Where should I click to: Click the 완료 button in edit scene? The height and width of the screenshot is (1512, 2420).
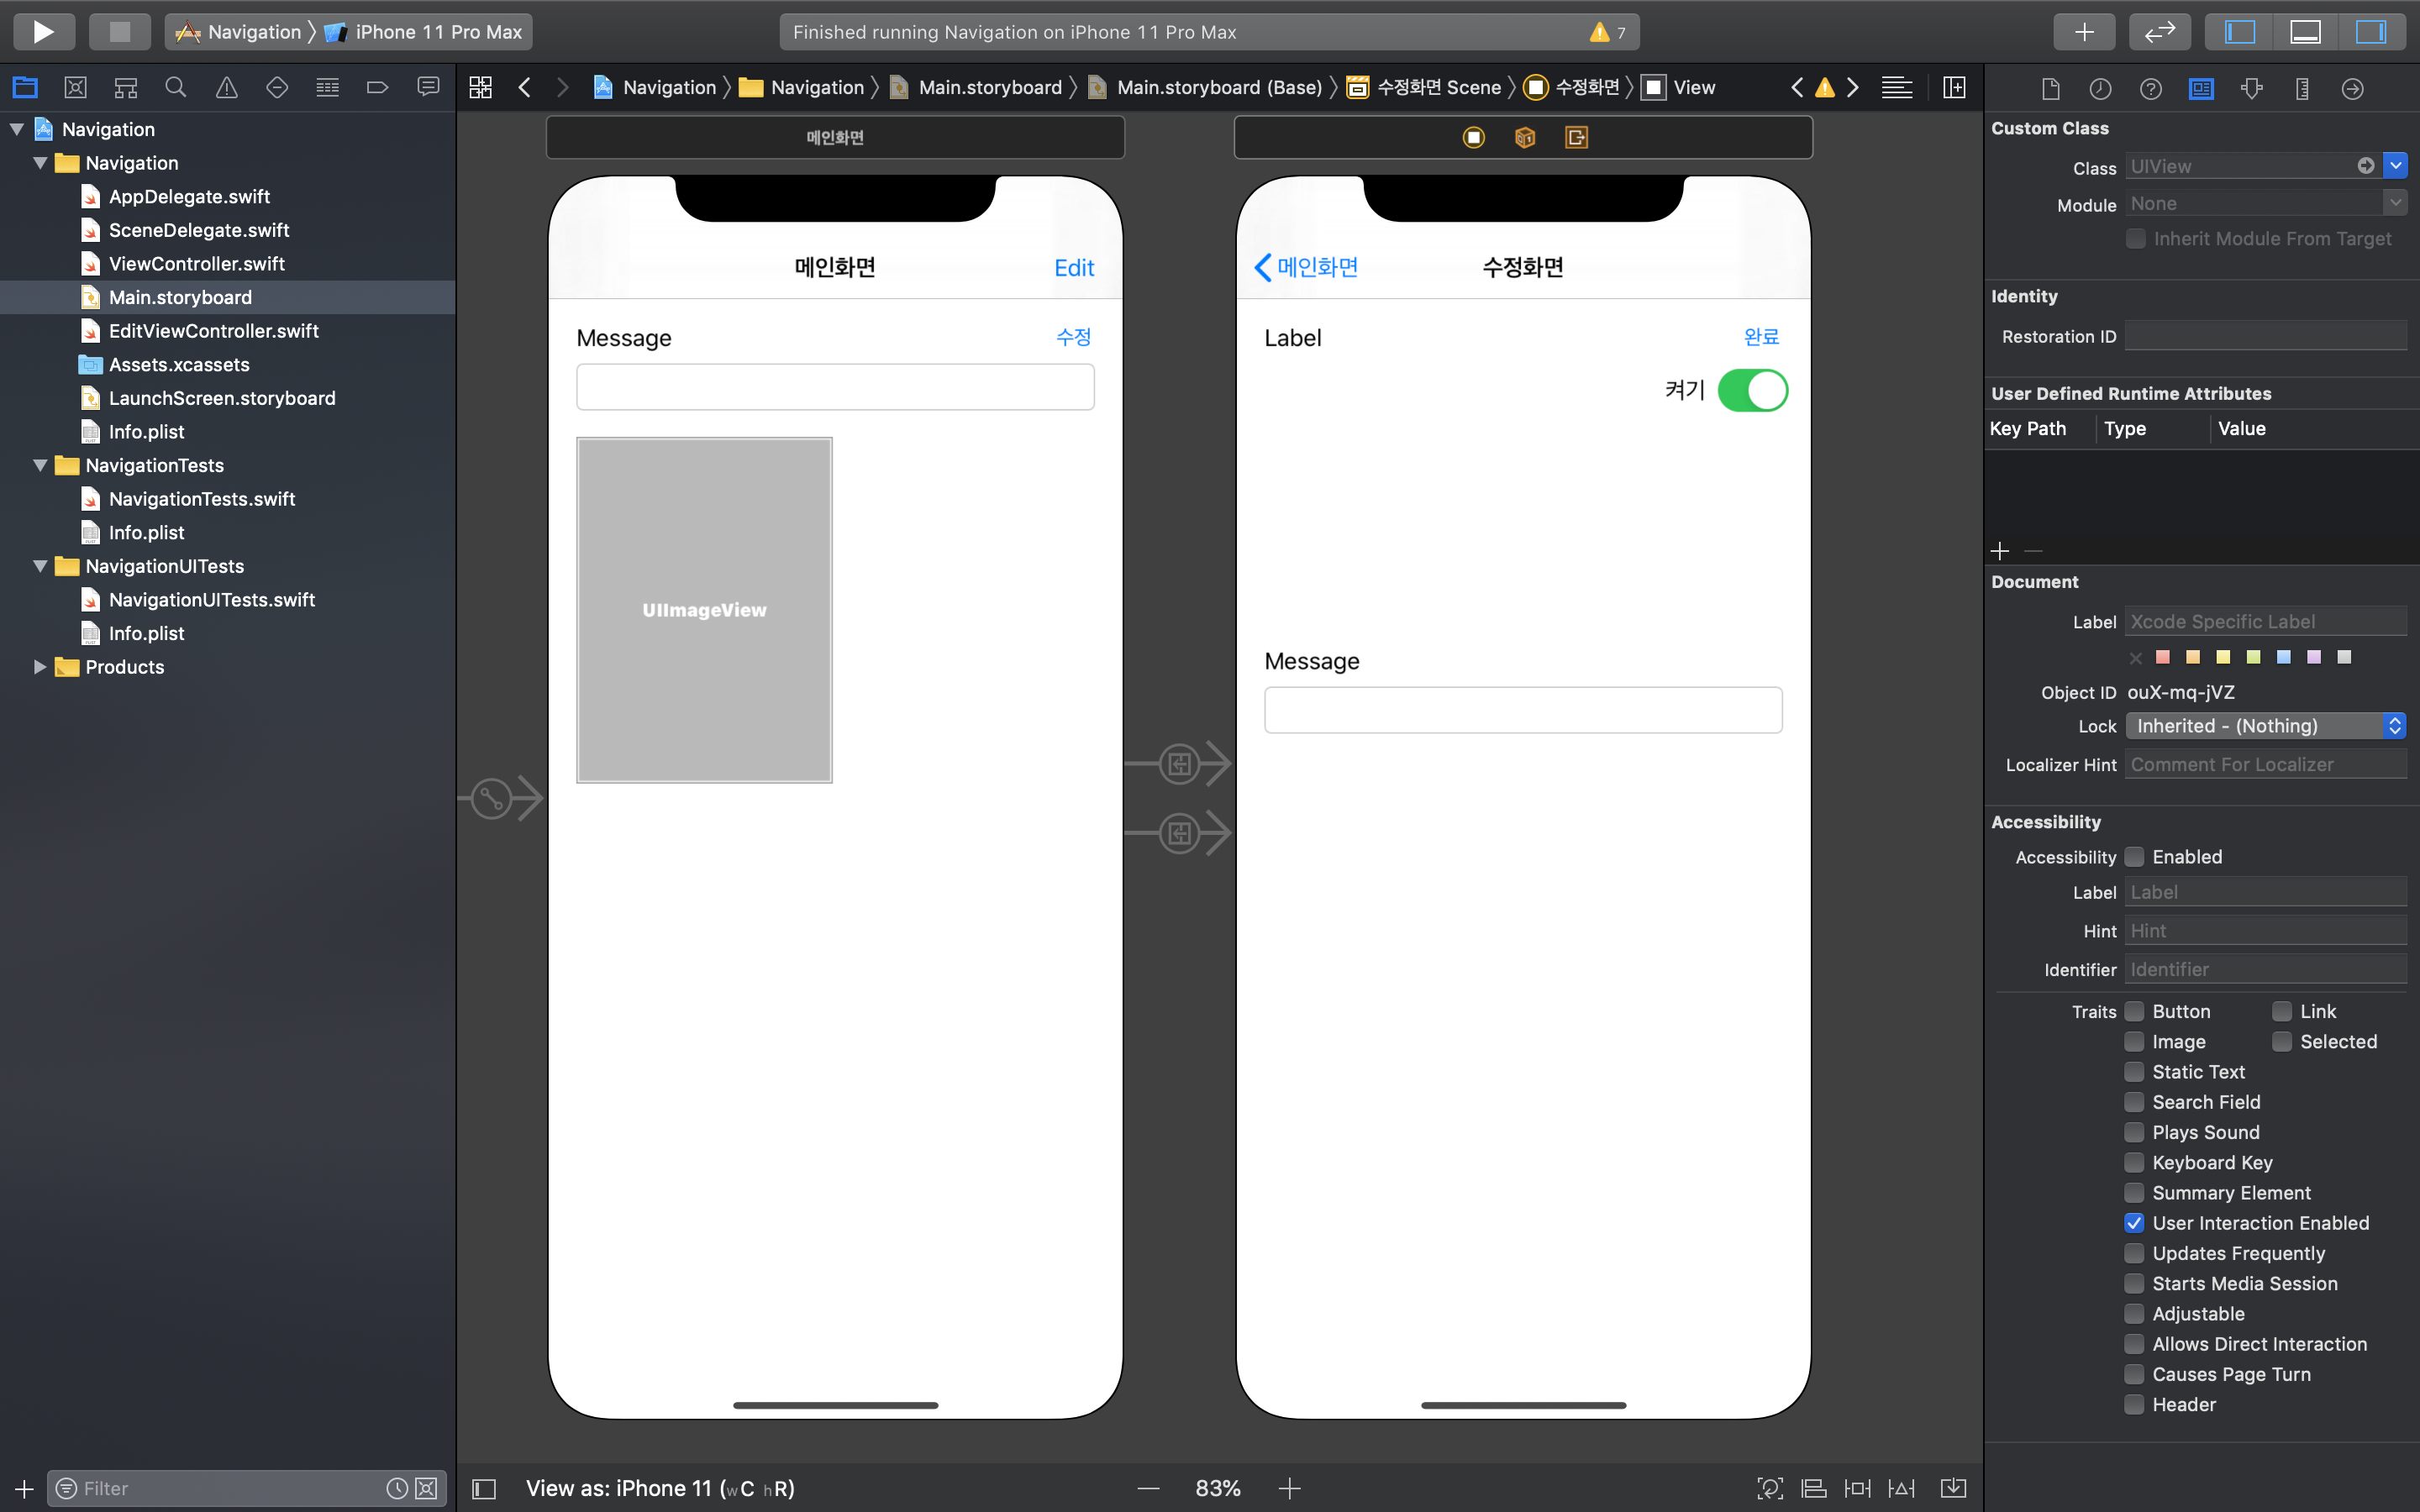coord(1761,337)
